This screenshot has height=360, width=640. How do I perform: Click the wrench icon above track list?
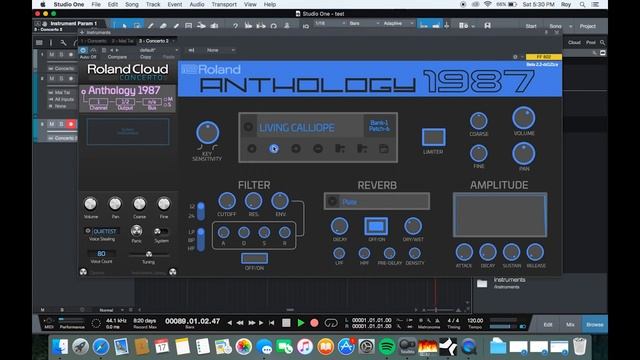pyautogui.click(x=63, y=42)
